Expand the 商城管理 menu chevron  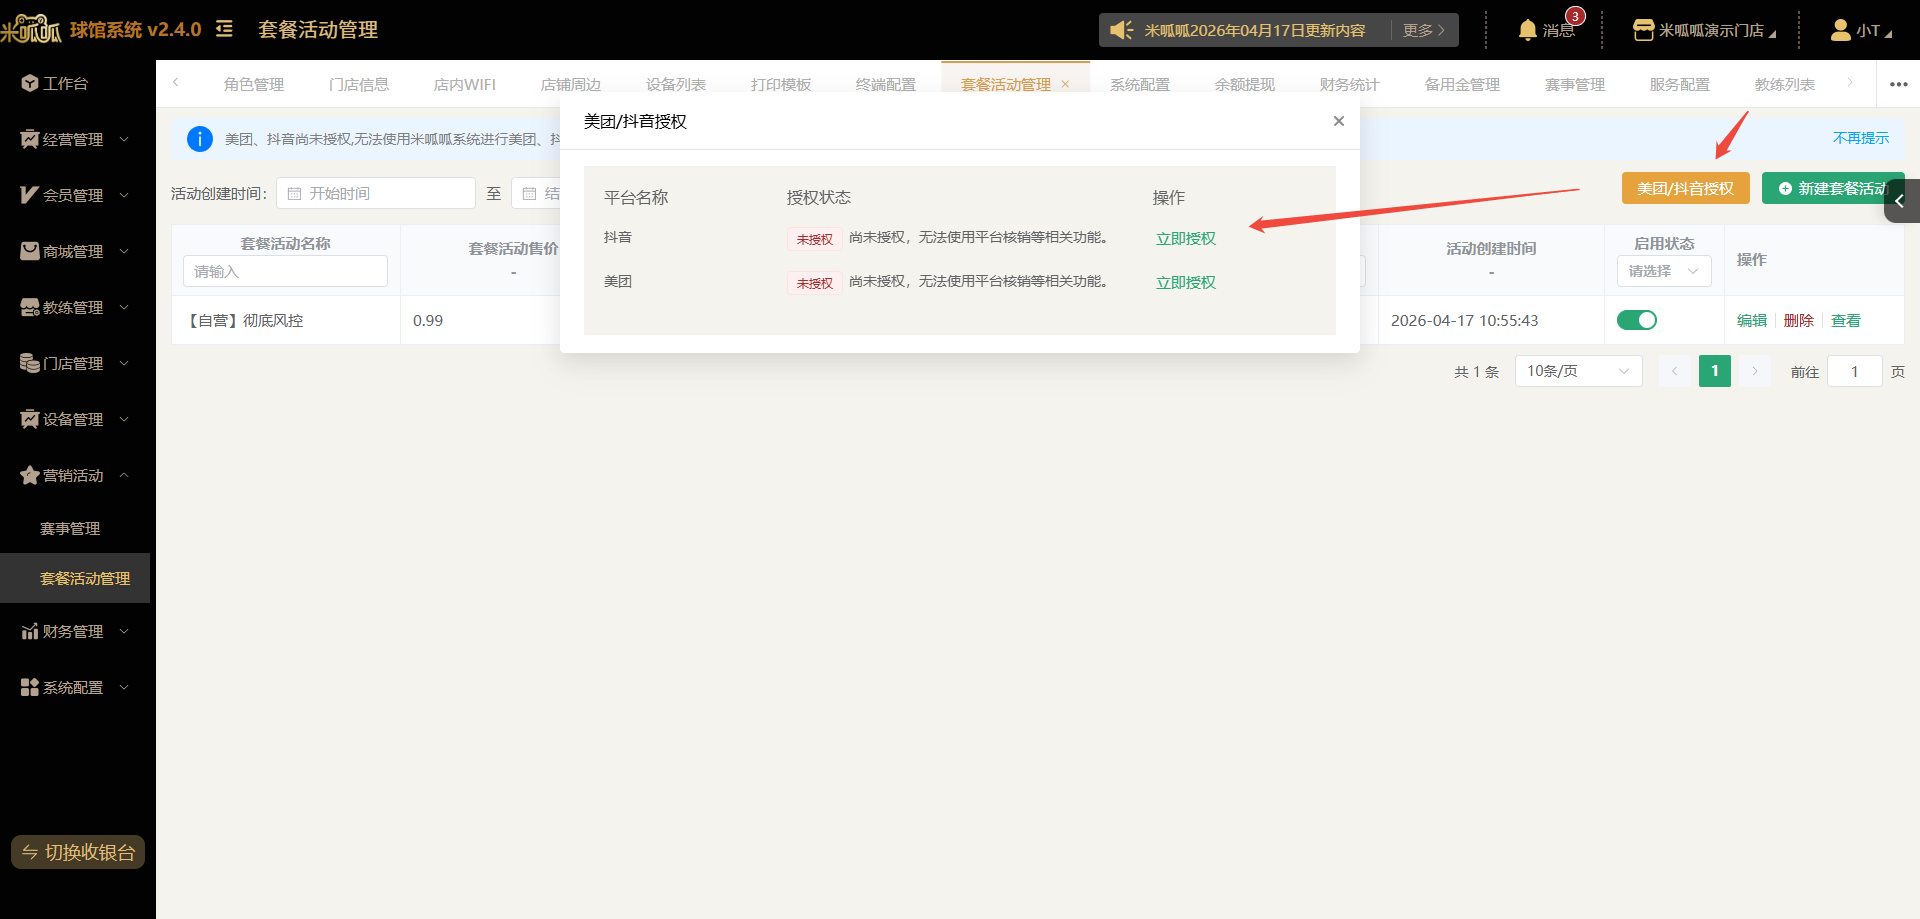pyautogui.click(x=124, y=251)
